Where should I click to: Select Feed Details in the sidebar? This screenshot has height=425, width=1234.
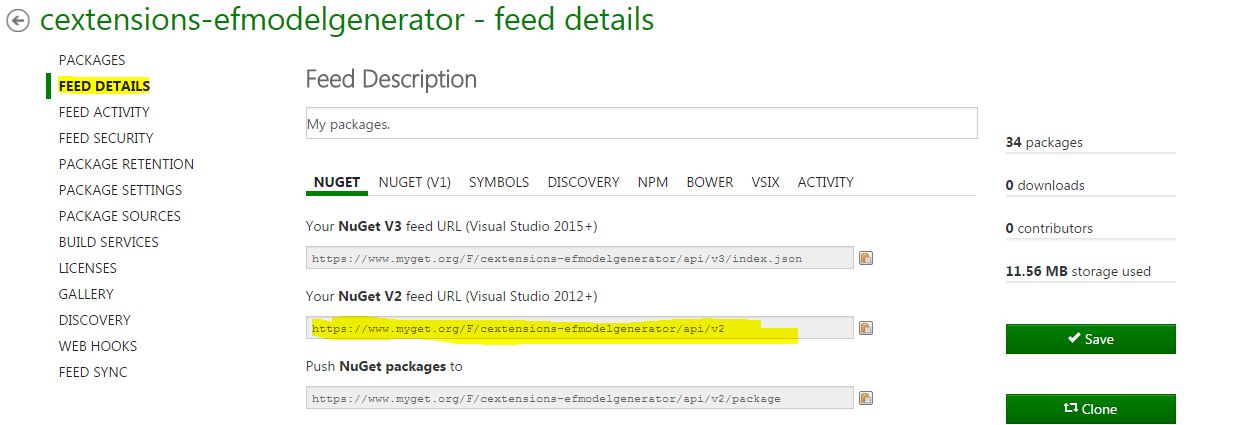[104, 86]
